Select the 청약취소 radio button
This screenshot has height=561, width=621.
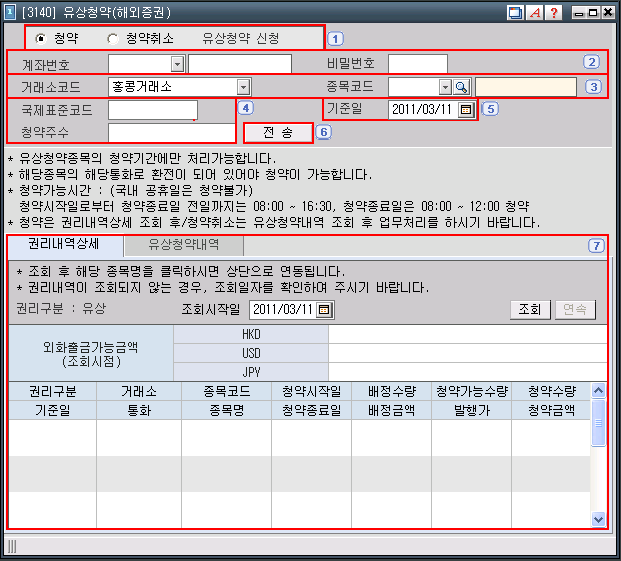113,38
